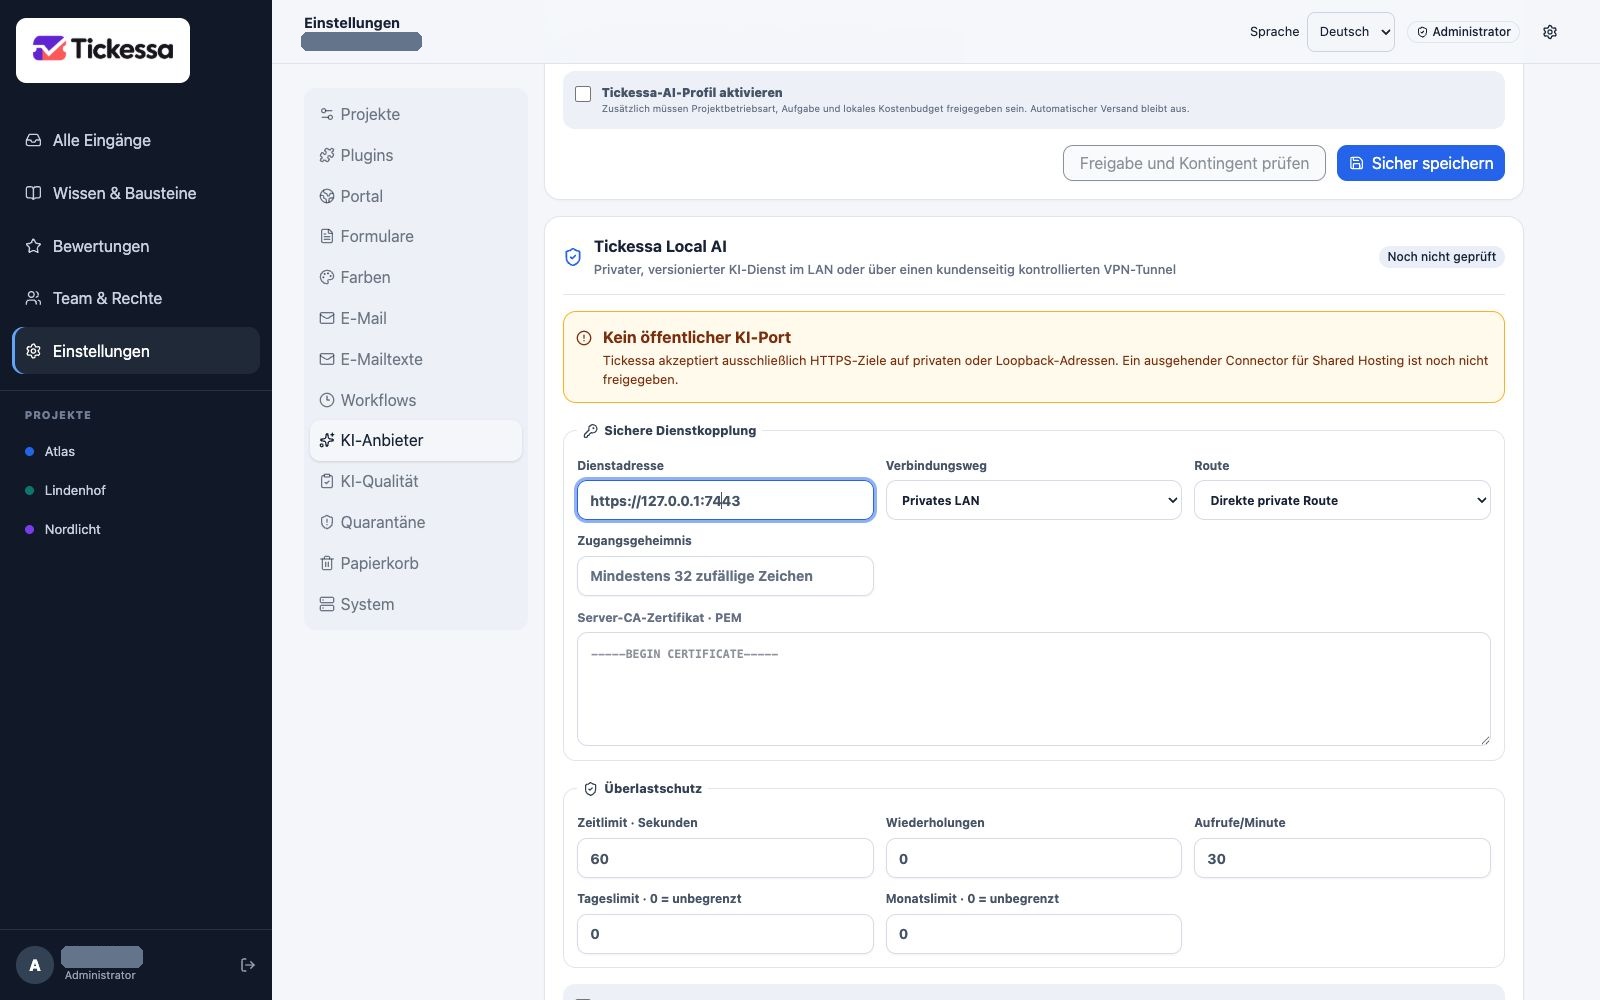Click the shield icon next to Quarantäne
1600x1000 pixels.
pos(327,522)
